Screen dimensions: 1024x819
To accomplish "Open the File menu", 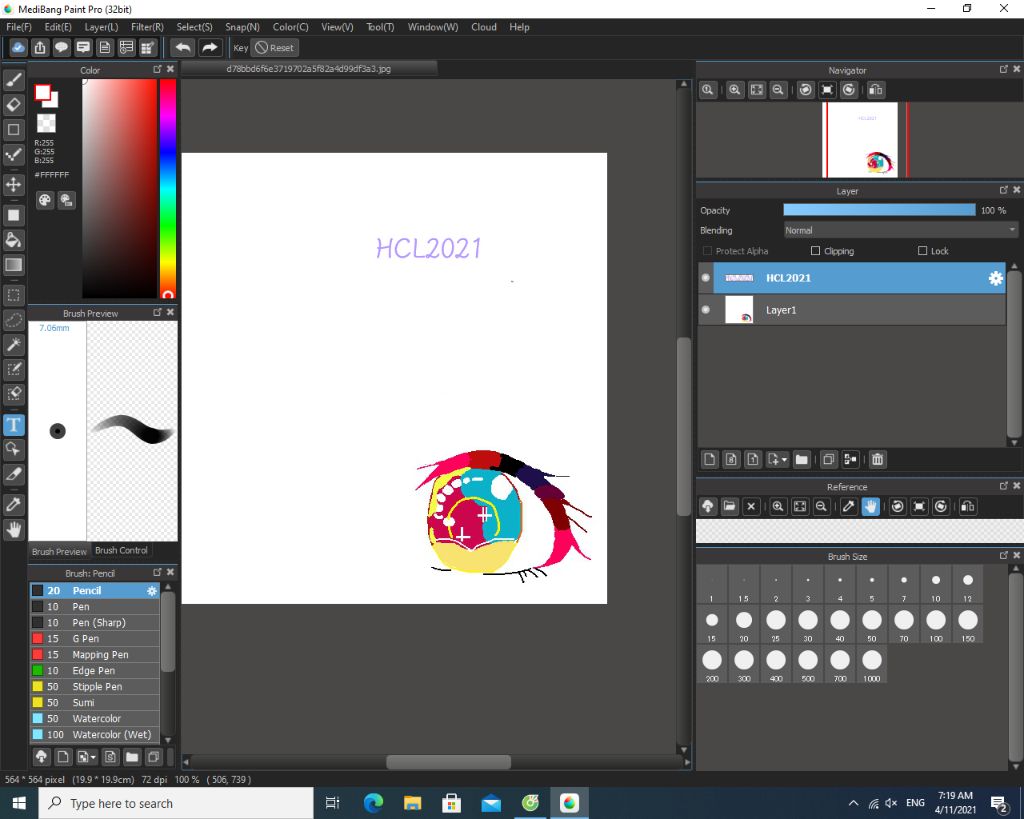I will coord(18,27).
